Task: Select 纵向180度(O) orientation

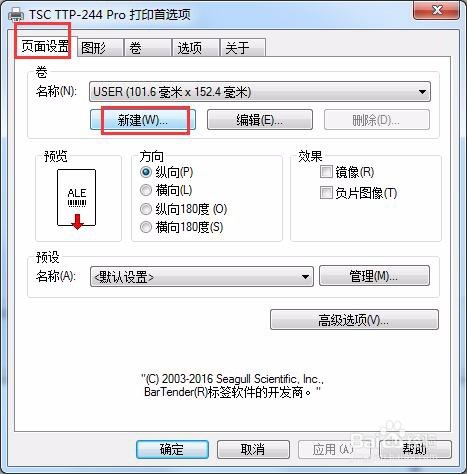Action: point(146,209)
